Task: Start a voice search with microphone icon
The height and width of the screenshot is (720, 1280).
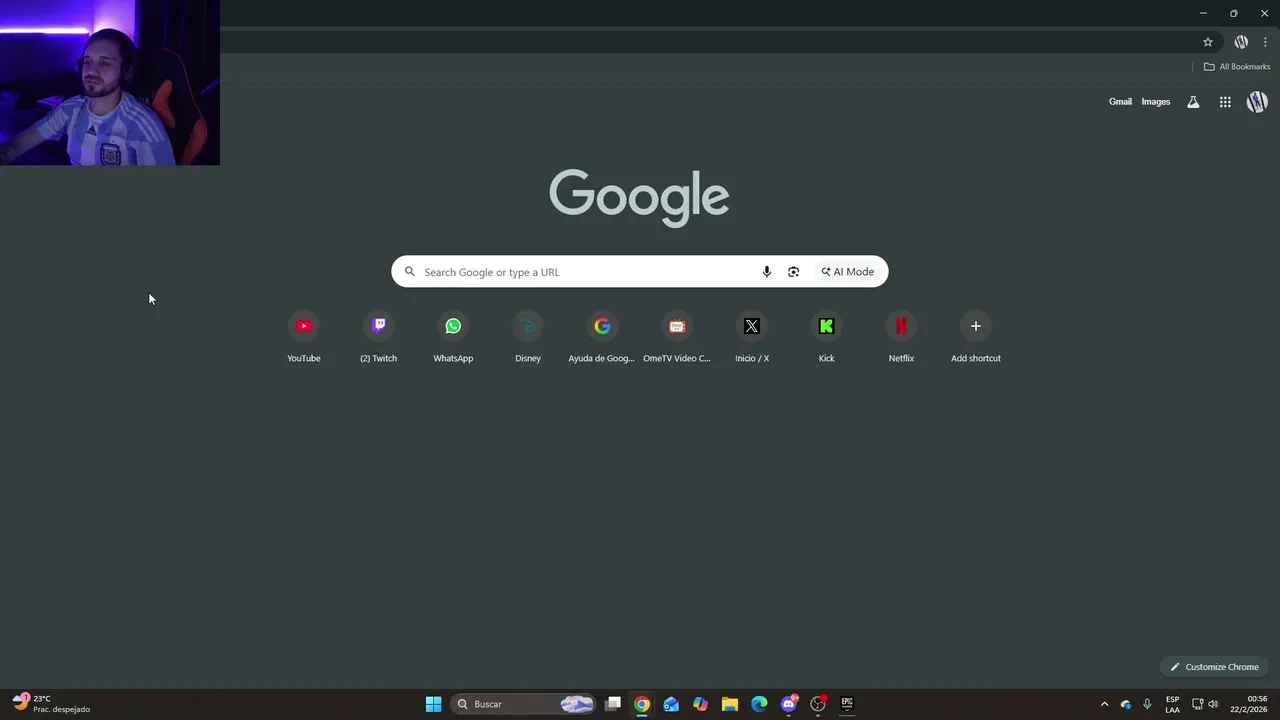Action: pos(767,272)
